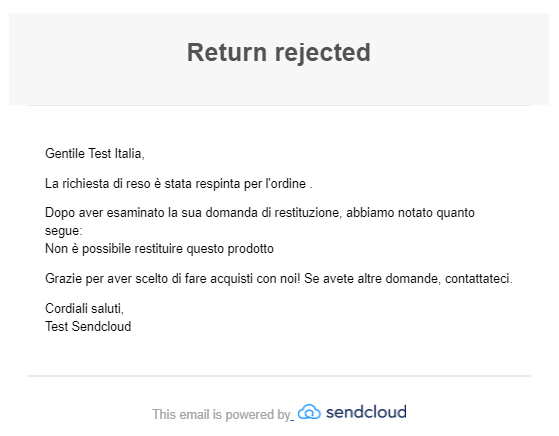
Task: Click the greeting 'Gentile Test Italia,'
Action: pyautogui.click(x=95, y=154)
